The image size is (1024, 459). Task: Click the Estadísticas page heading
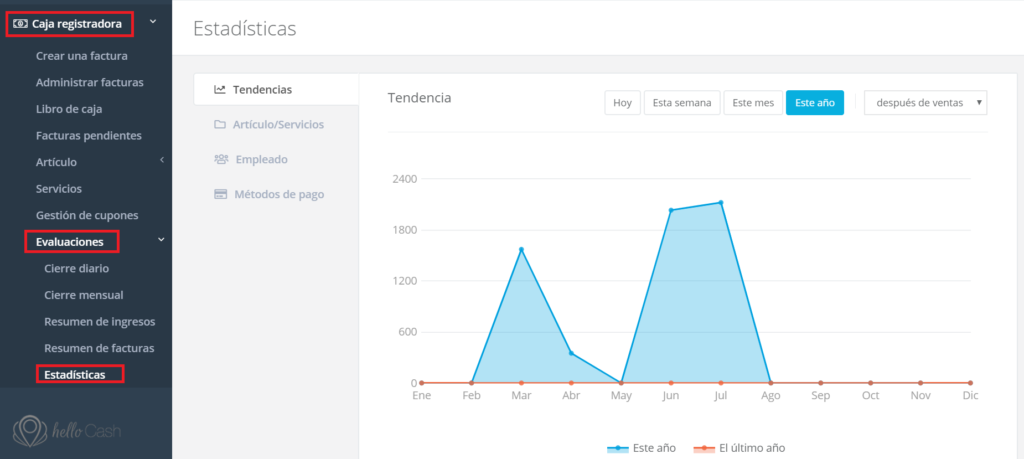(x=244, y=29)
